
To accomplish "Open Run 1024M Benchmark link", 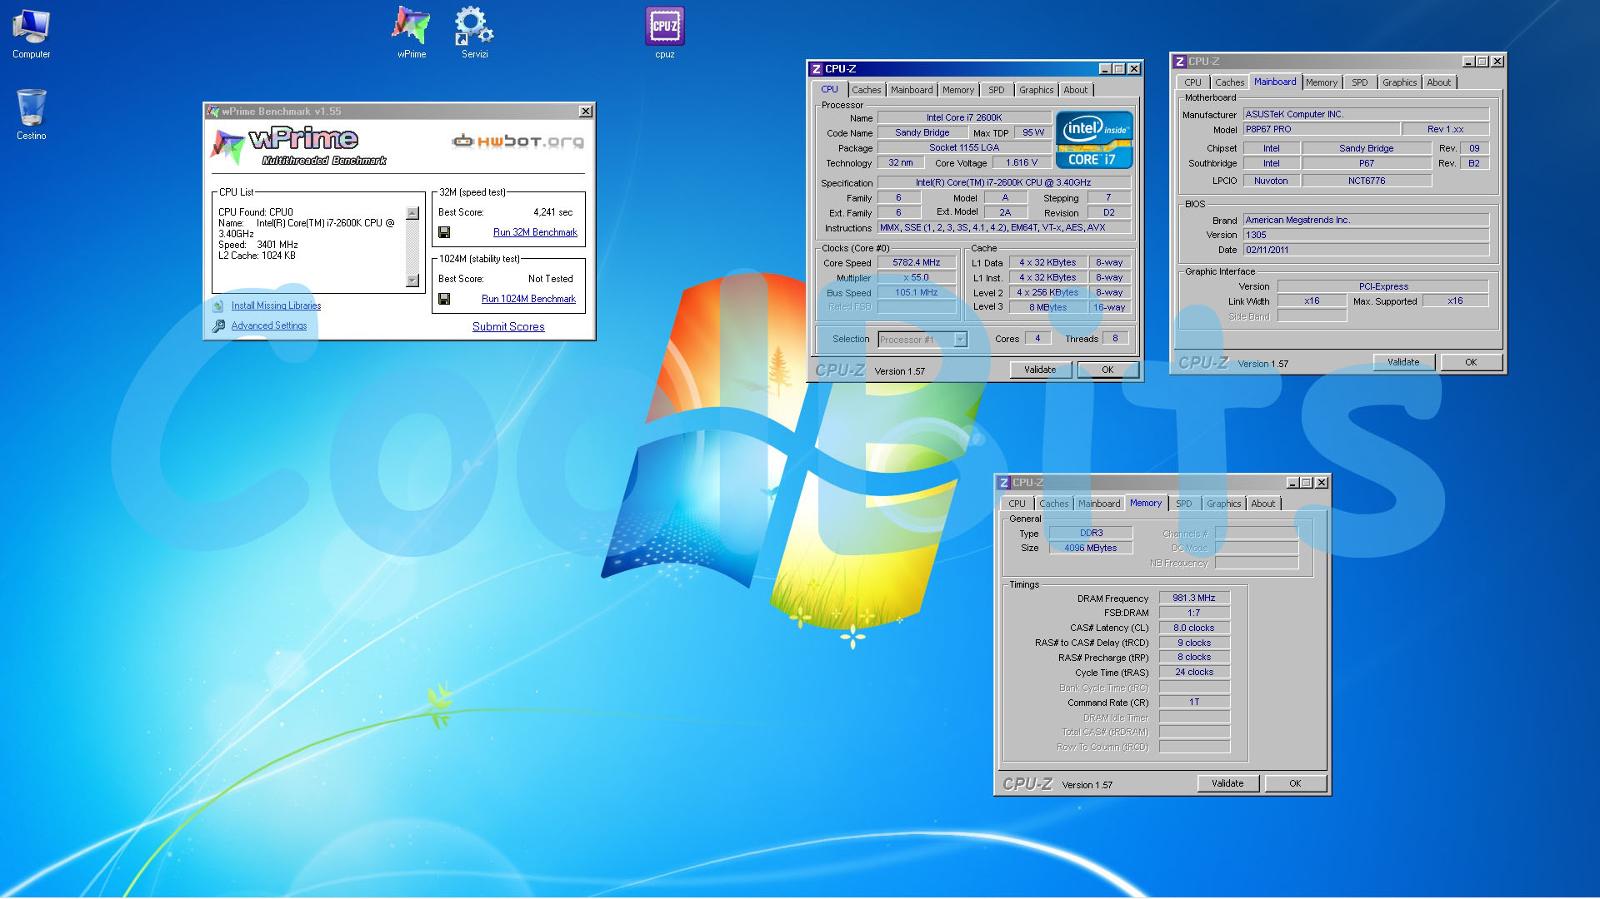I will pyautogui.click(x=528, y=298).
